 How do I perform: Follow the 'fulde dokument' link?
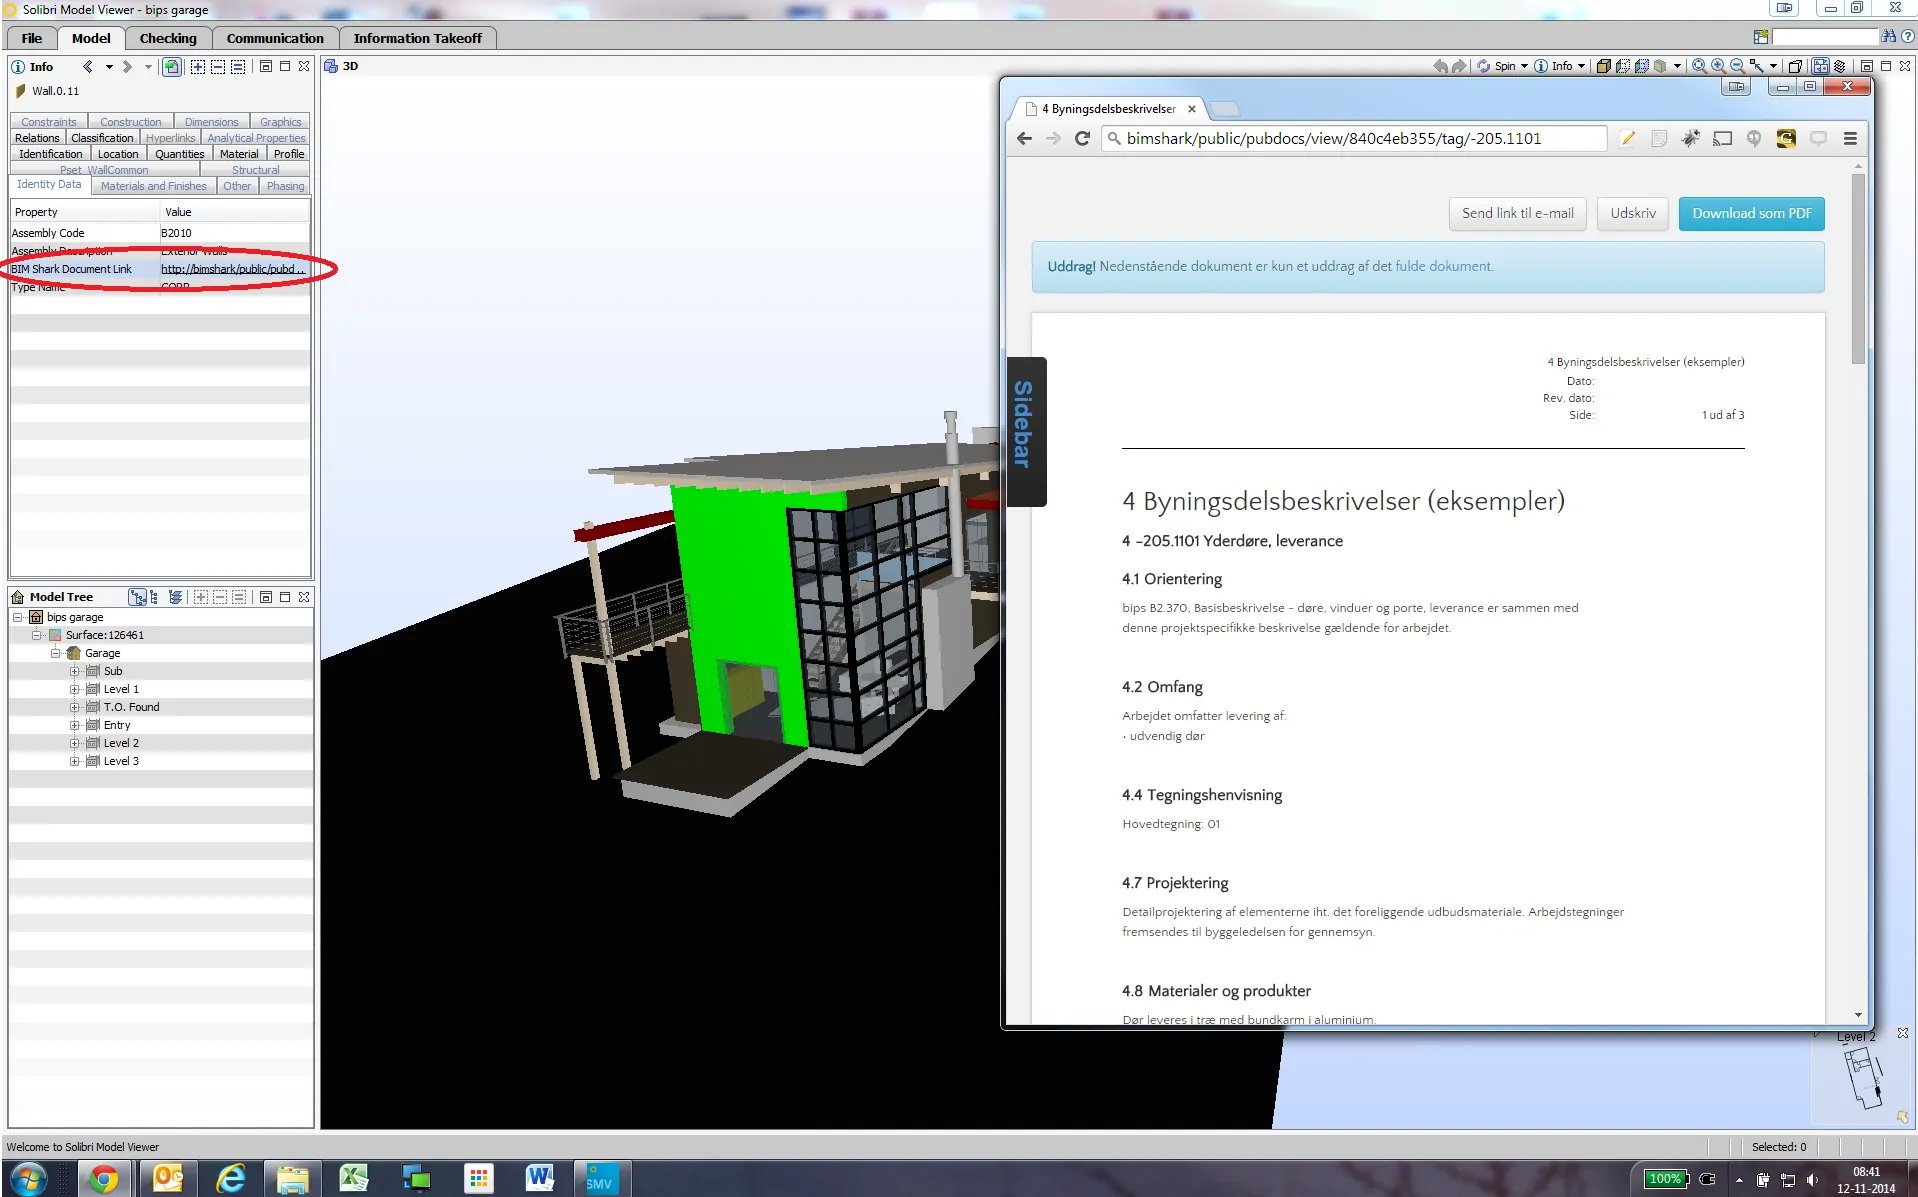[1443, 266]
